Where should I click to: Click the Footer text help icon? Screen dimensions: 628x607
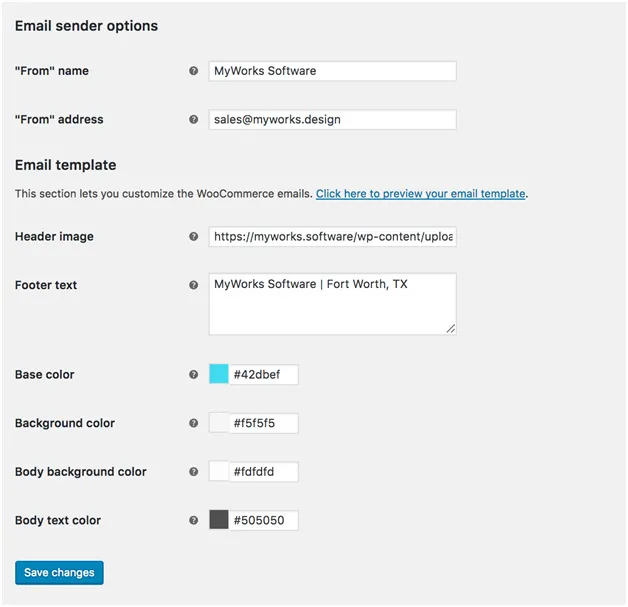point(194,285)
